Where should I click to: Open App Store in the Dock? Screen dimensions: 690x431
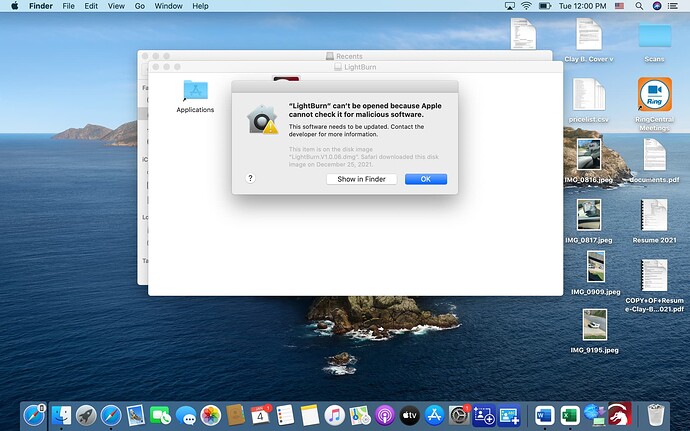434,415
